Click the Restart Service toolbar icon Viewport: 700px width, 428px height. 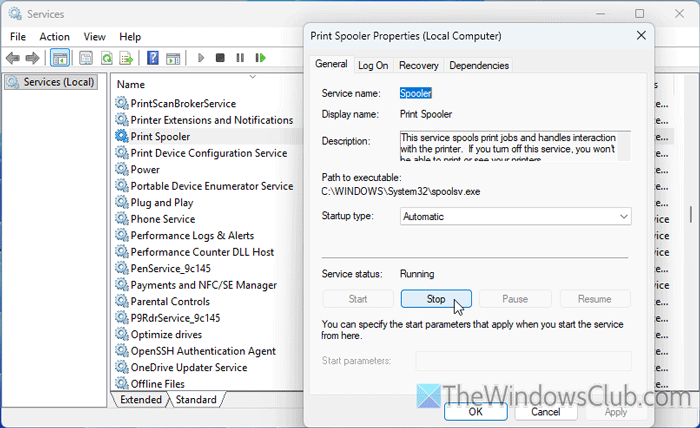260,58
